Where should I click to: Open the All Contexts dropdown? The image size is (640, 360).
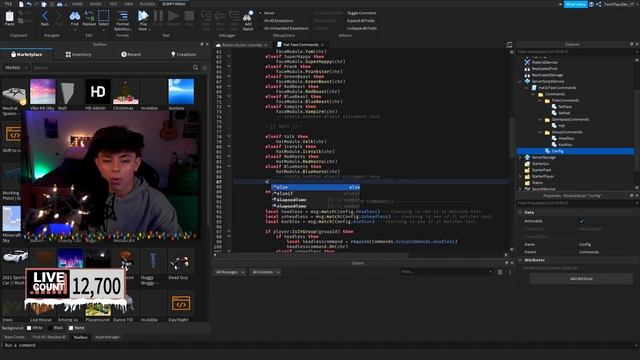pyautogui.click(x=266, y=272)
